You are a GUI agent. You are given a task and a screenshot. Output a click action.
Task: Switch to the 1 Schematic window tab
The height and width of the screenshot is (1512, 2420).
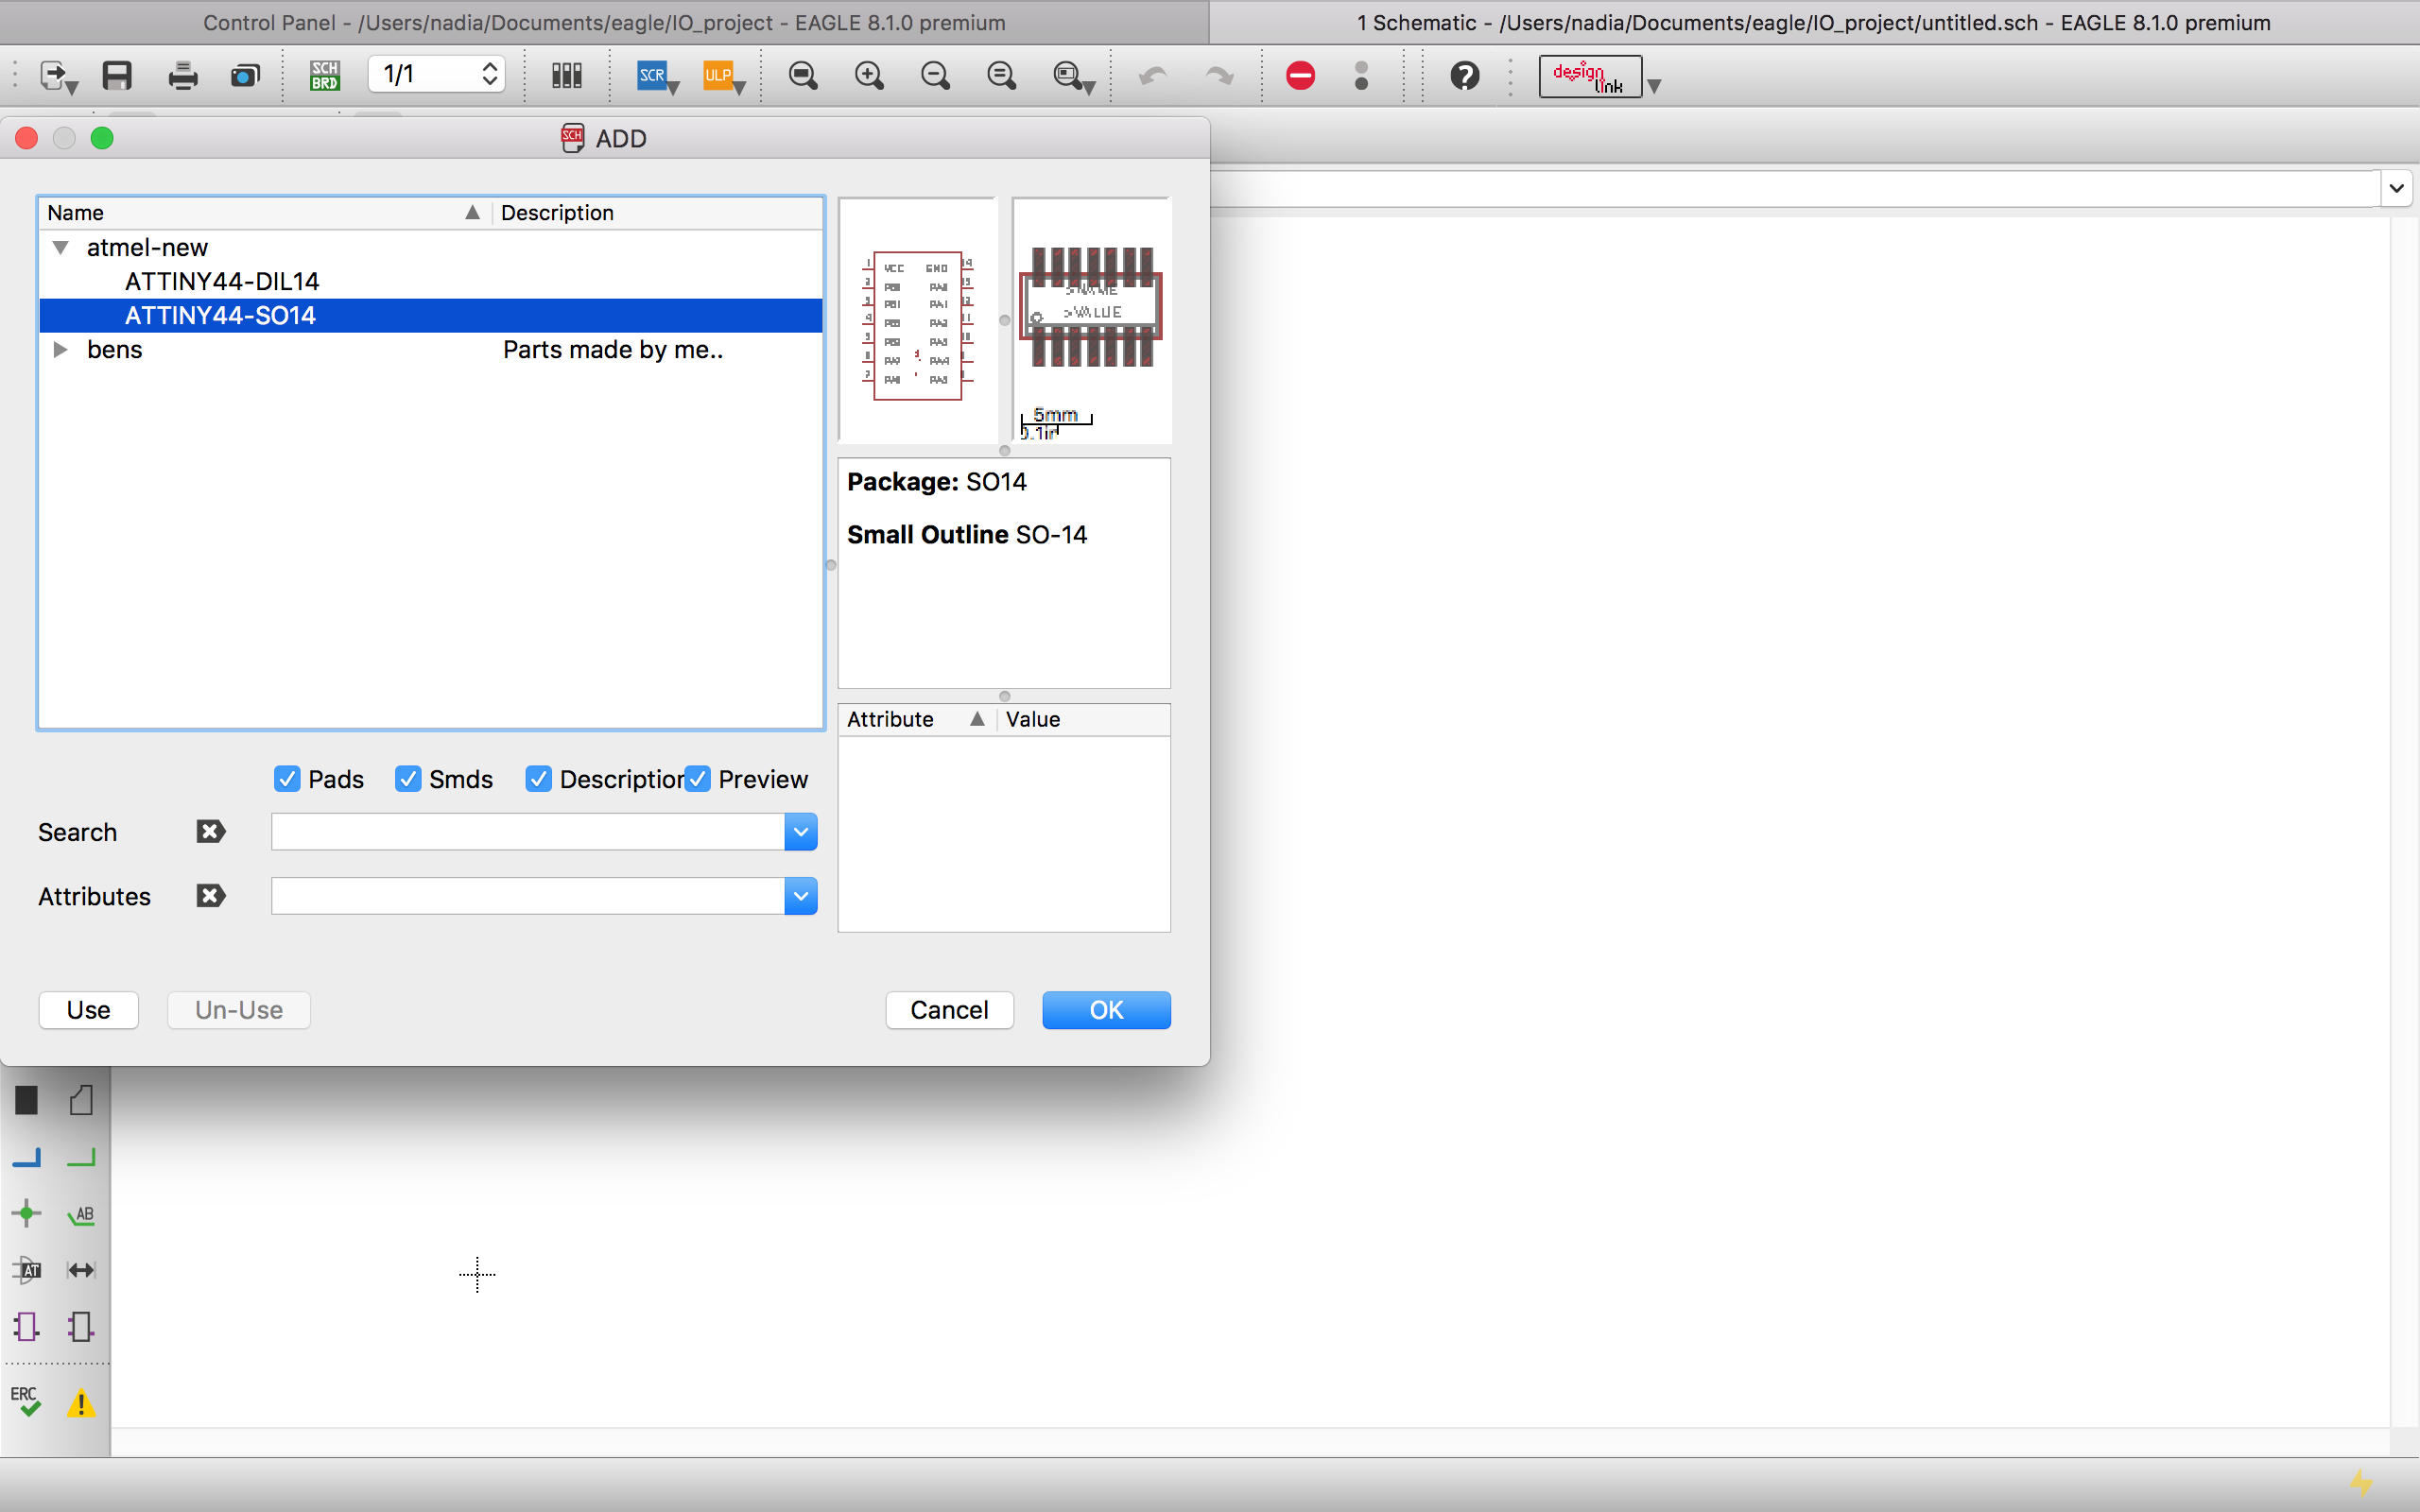[1814, 22]
